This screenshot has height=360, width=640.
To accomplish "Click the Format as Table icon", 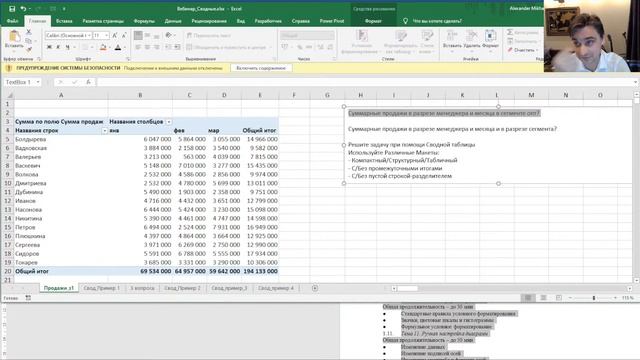I will (x=401, y=36).
